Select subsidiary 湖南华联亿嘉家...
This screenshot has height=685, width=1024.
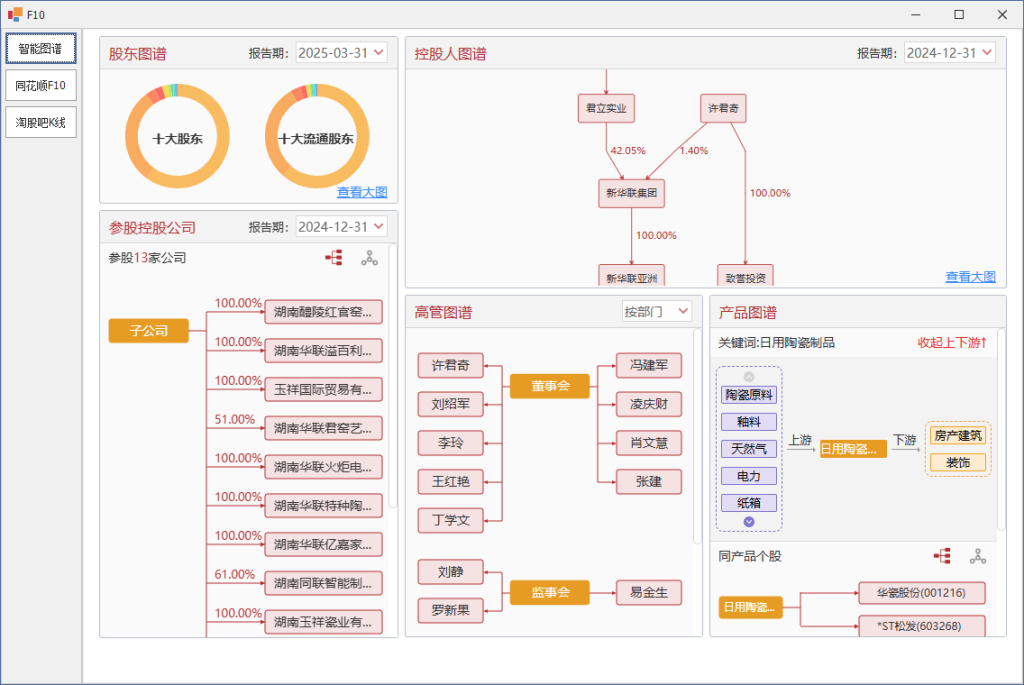click(323, 545)
